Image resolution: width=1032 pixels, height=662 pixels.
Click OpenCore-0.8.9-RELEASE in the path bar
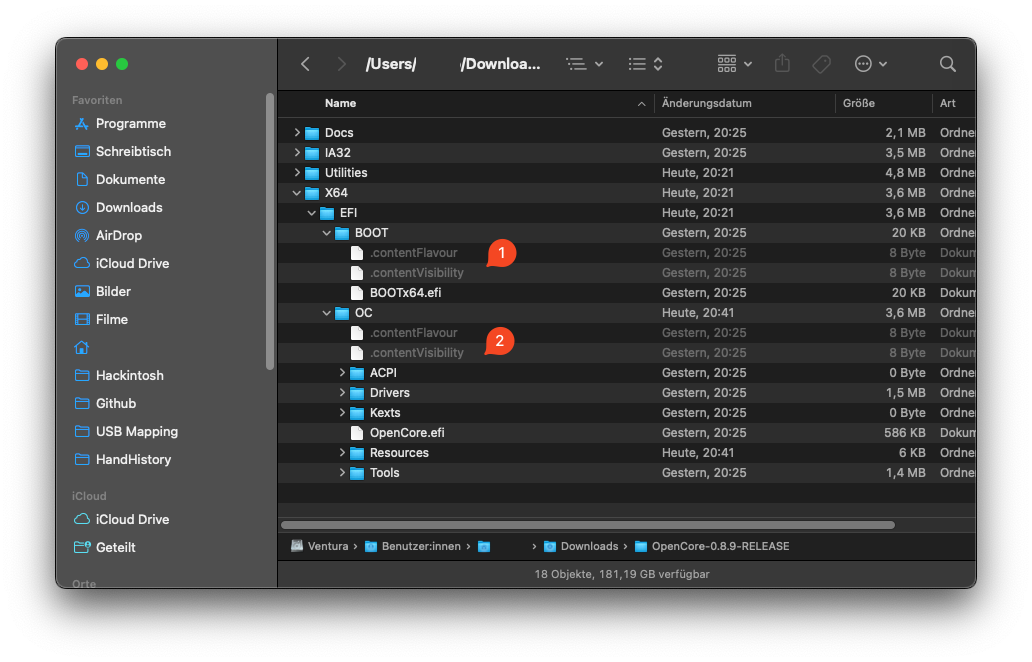712,546
